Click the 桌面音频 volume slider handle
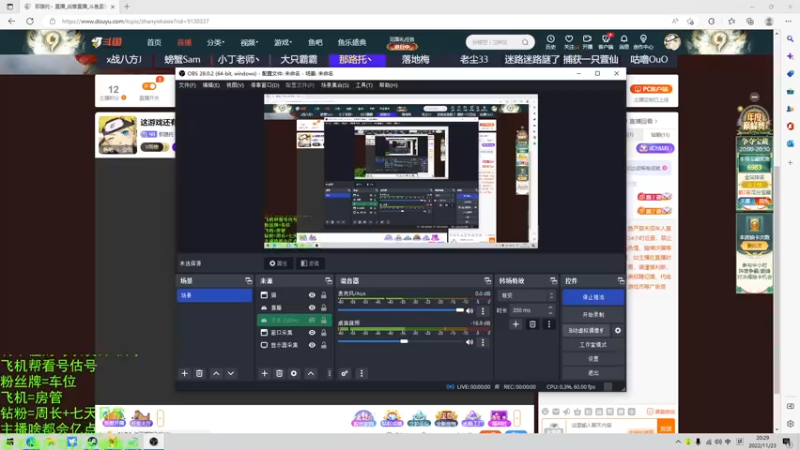The image size is (800, 450). click(x=404, y=341)
